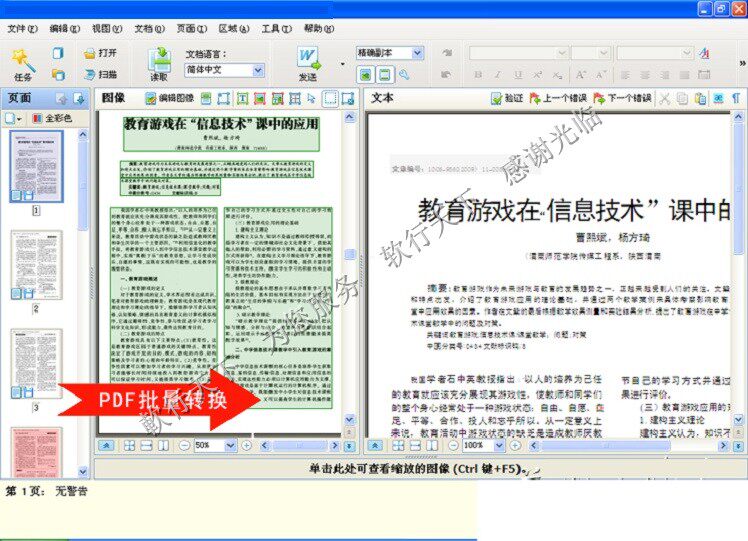The height and width of the screenshot is (541, 748).
Task: Open the image pane 50% zoom dropdown
Action: click(230, 446)
